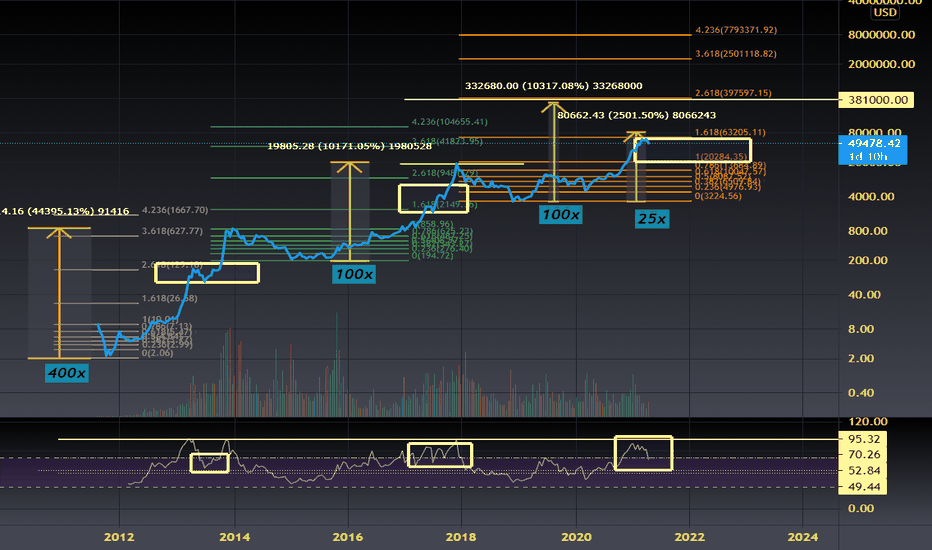Select the 100x label under the 2016 arrow
Viewport: 932px width, 550px height.
[354, 274]
